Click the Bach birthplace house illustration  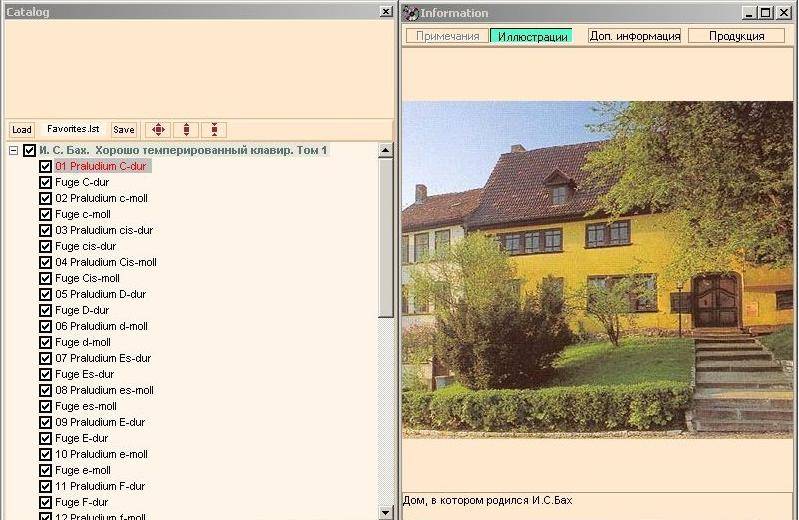pos(597,269)
